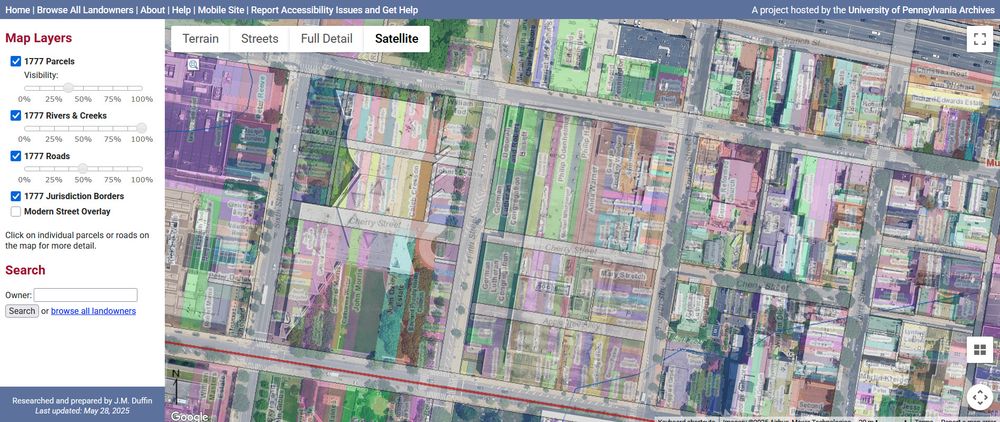1000x422 pixels.
Task: Open the Help link
Action: pos(181,10)
